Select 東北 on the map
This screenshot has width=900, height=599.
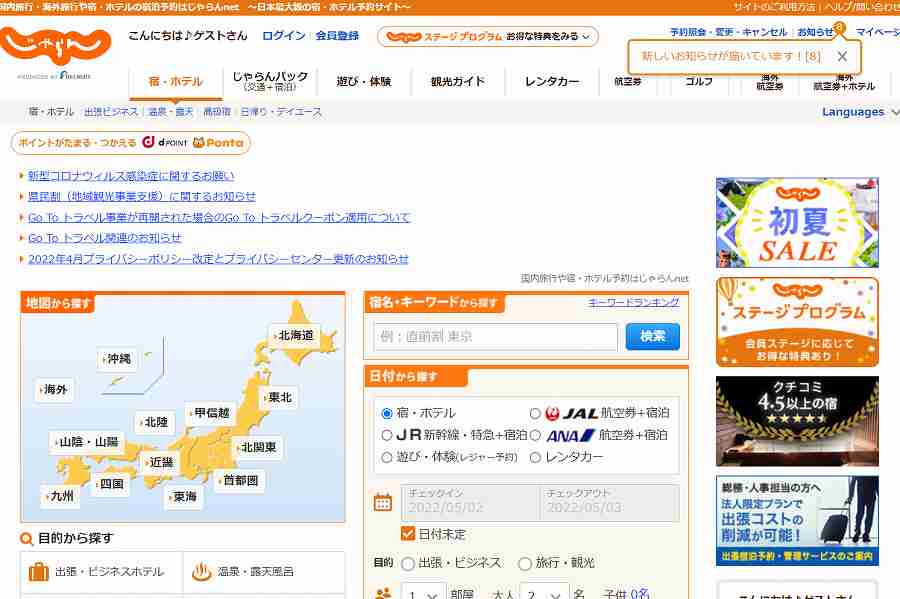click(279, 397)
